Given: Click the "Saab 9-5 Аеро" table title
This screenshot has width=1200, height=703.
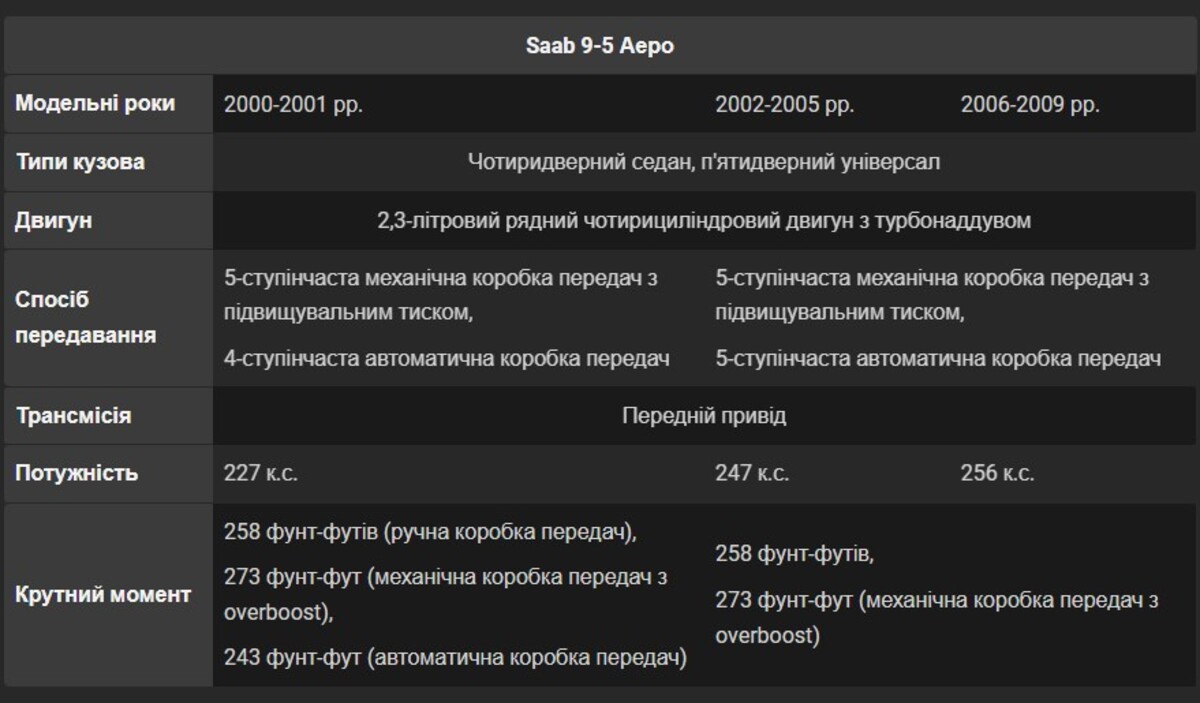Looking at the screenshot, I should (x=599, y=46).
